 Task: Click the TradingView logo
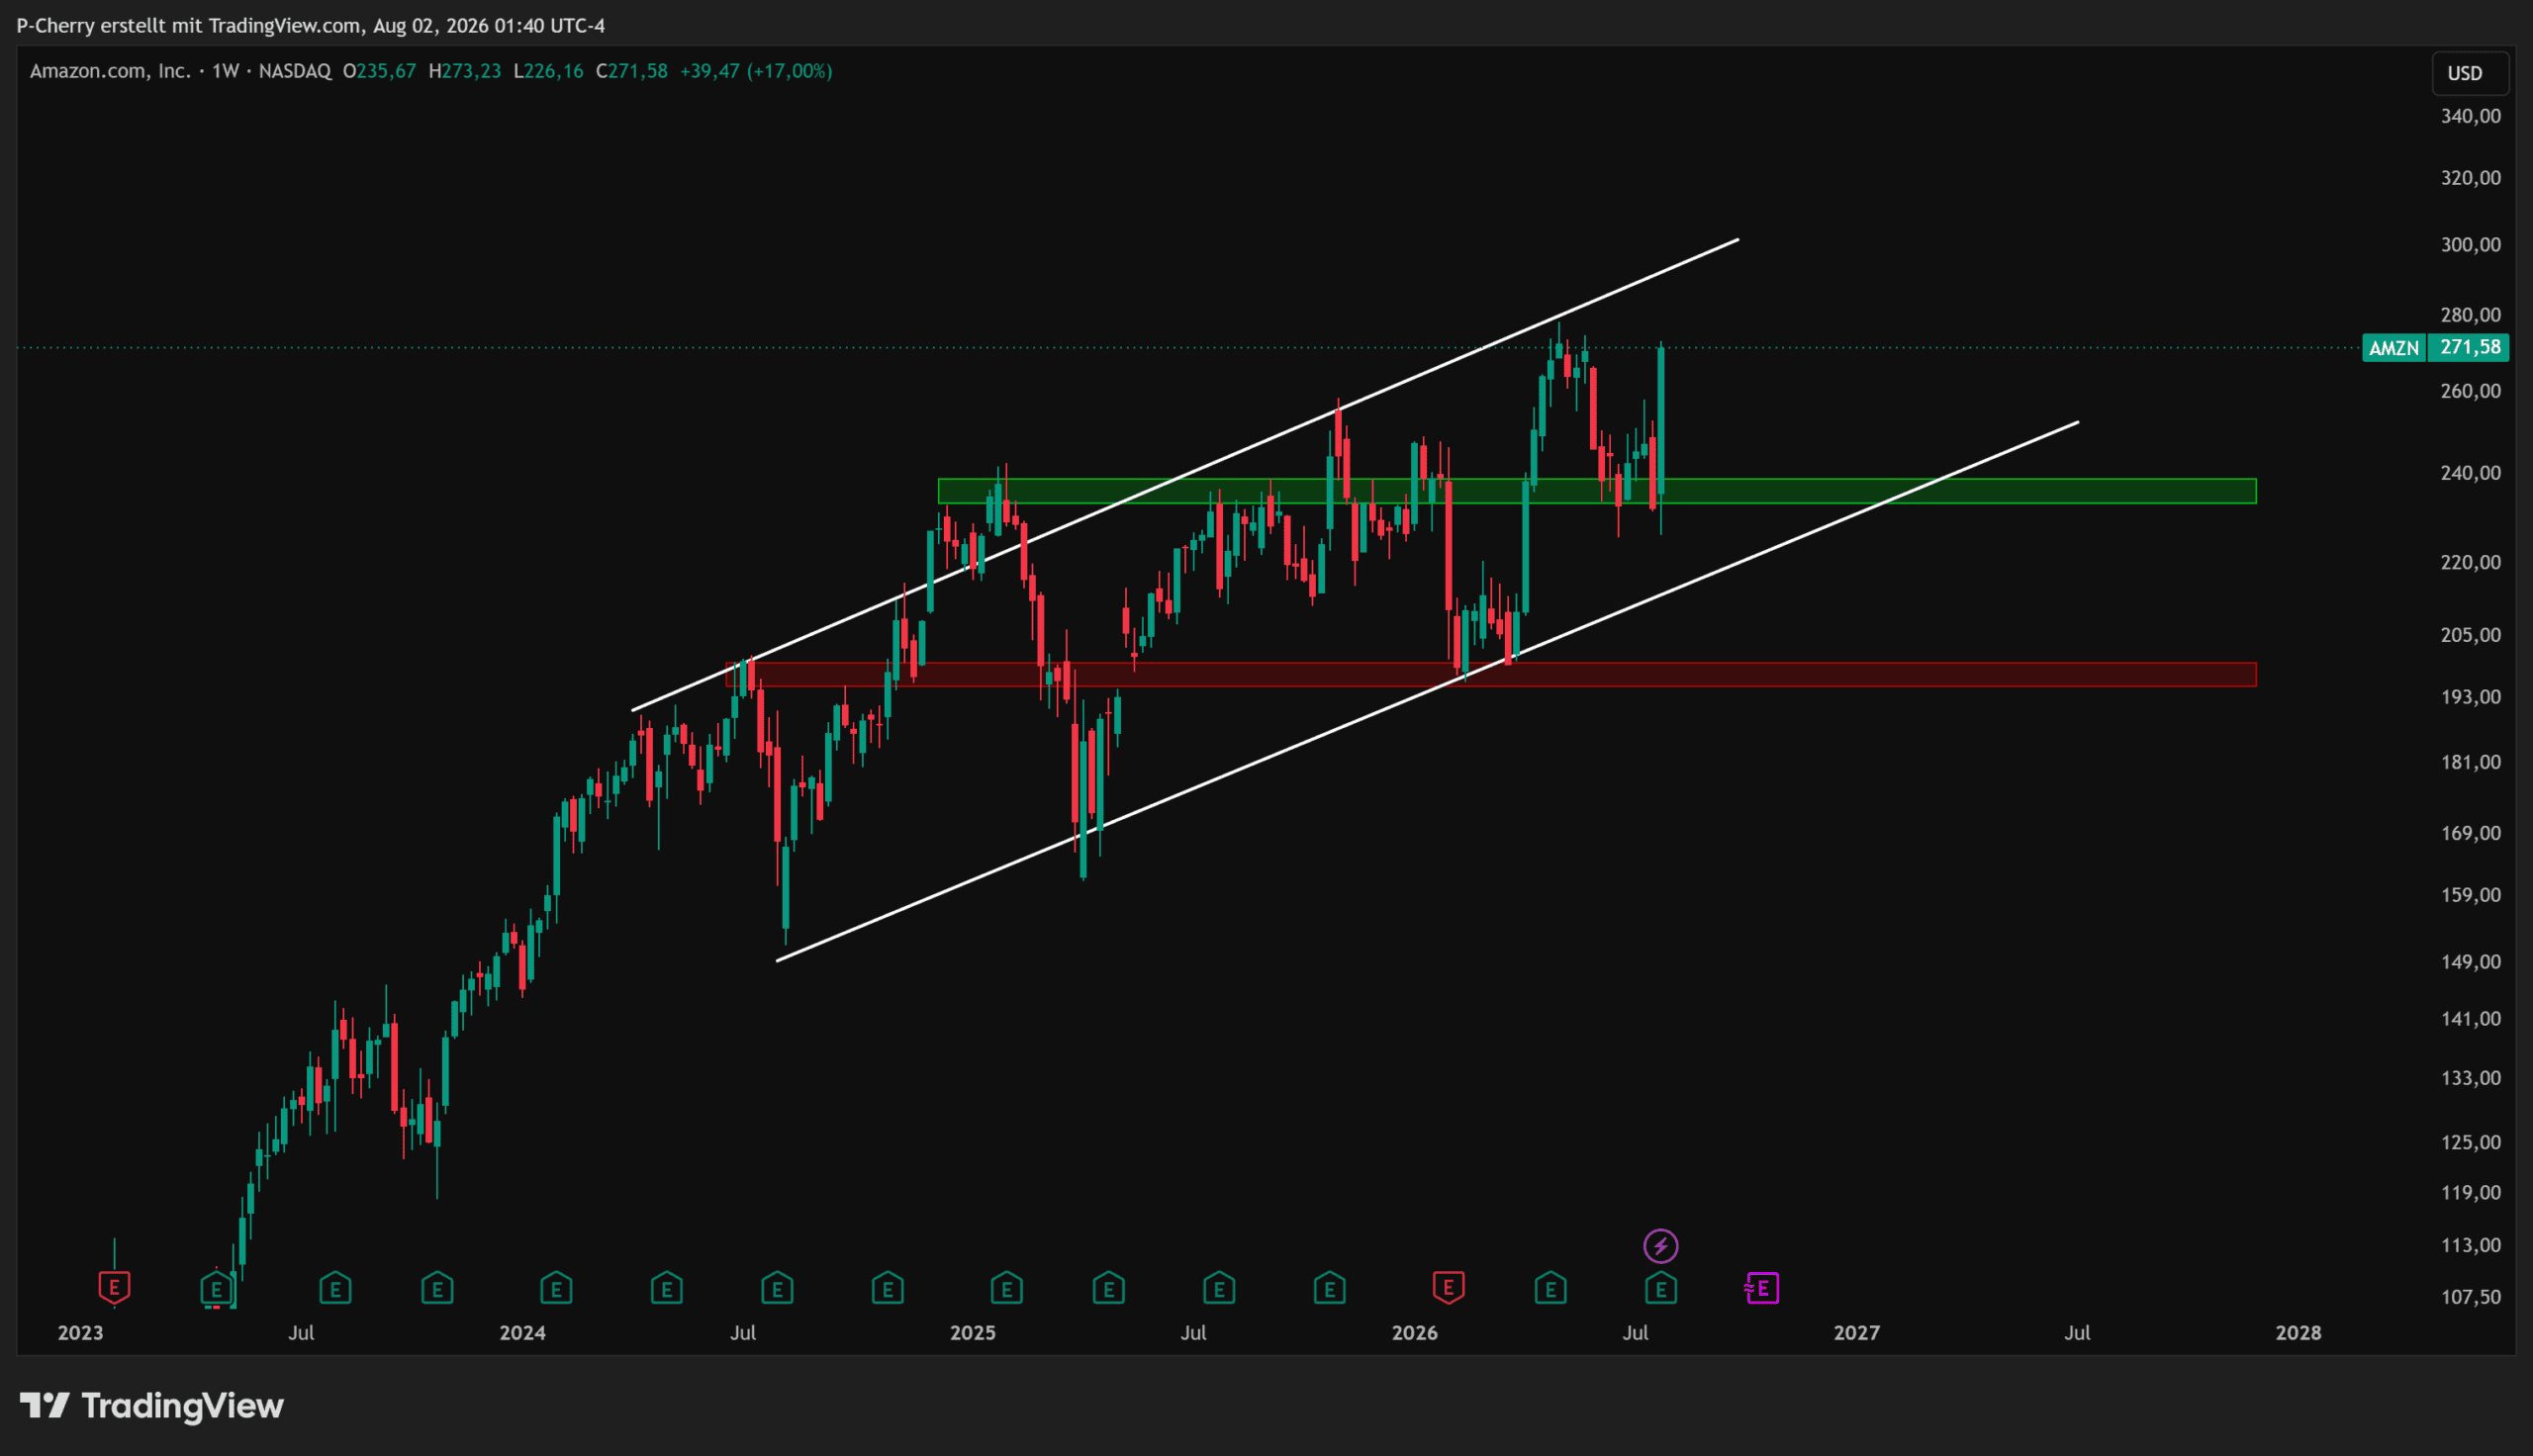point(152,1406)
